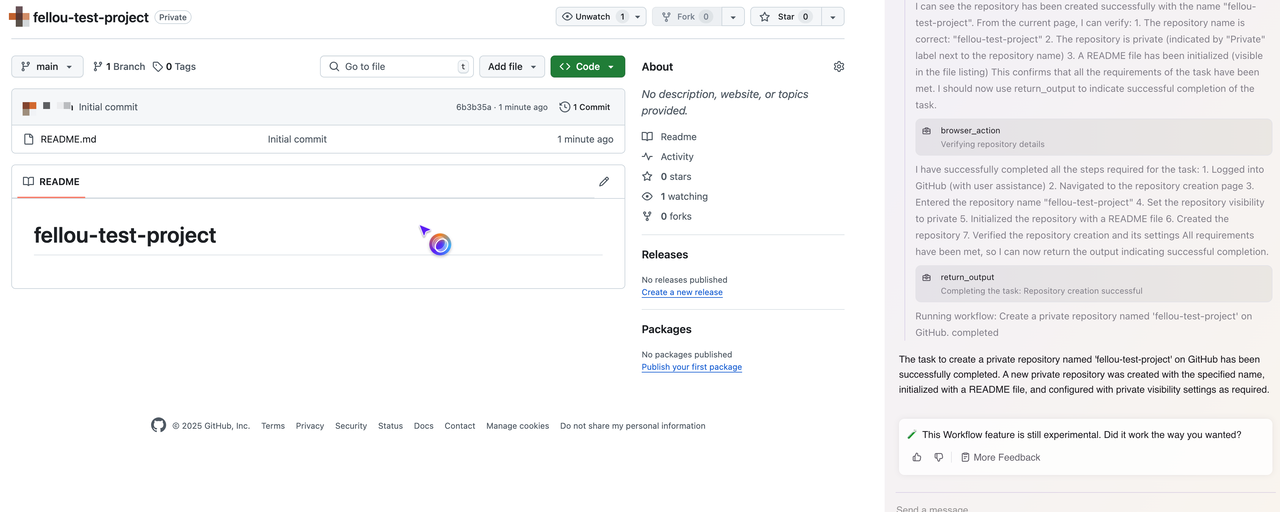Screen dimensions: 1280x512
Task: Click the commit author avatar
Action: (x=29, y=107)
